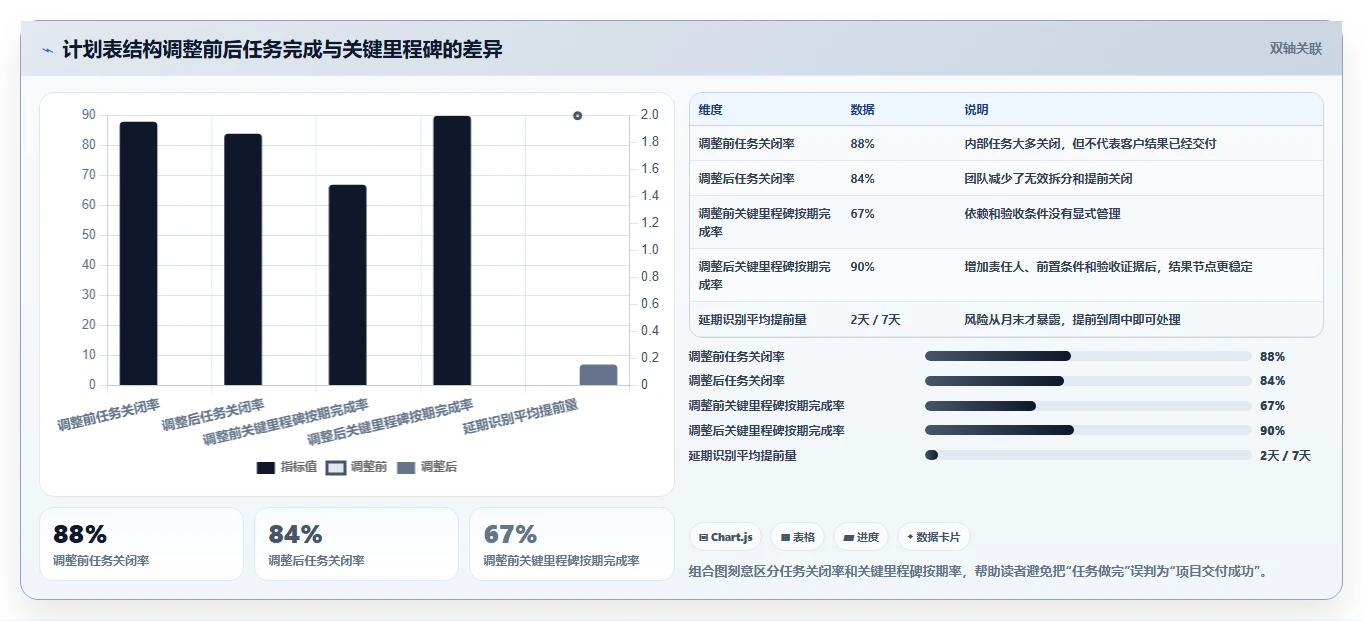
Task: Open the 88% 调整前任务关闭率 data card
Action: (x=141, y=544)
